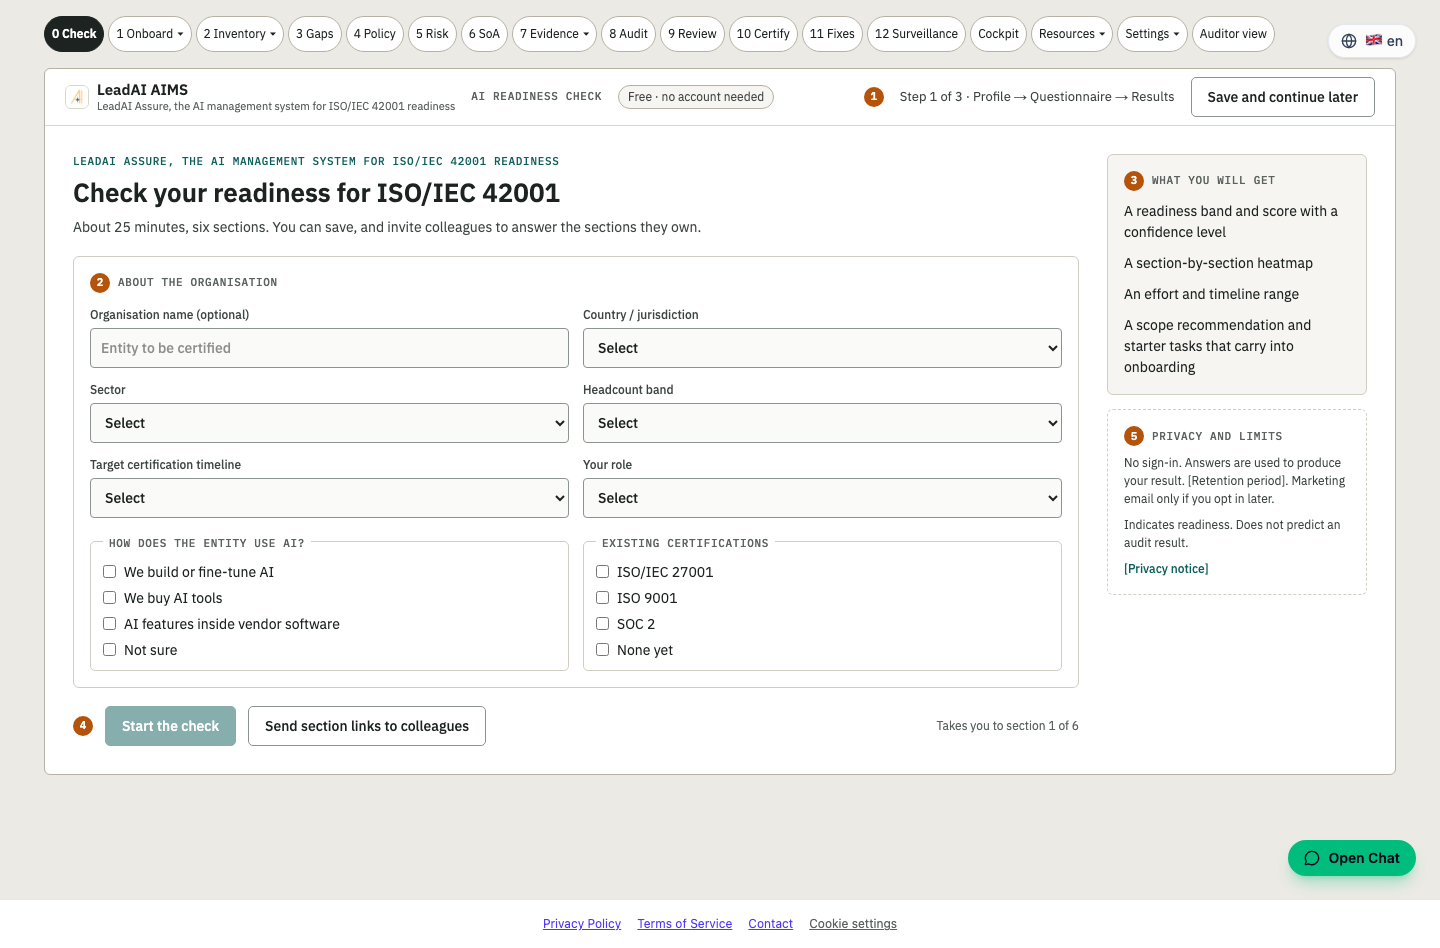
Task: Check the 'Not sure' option
Action: coord(110,650)
